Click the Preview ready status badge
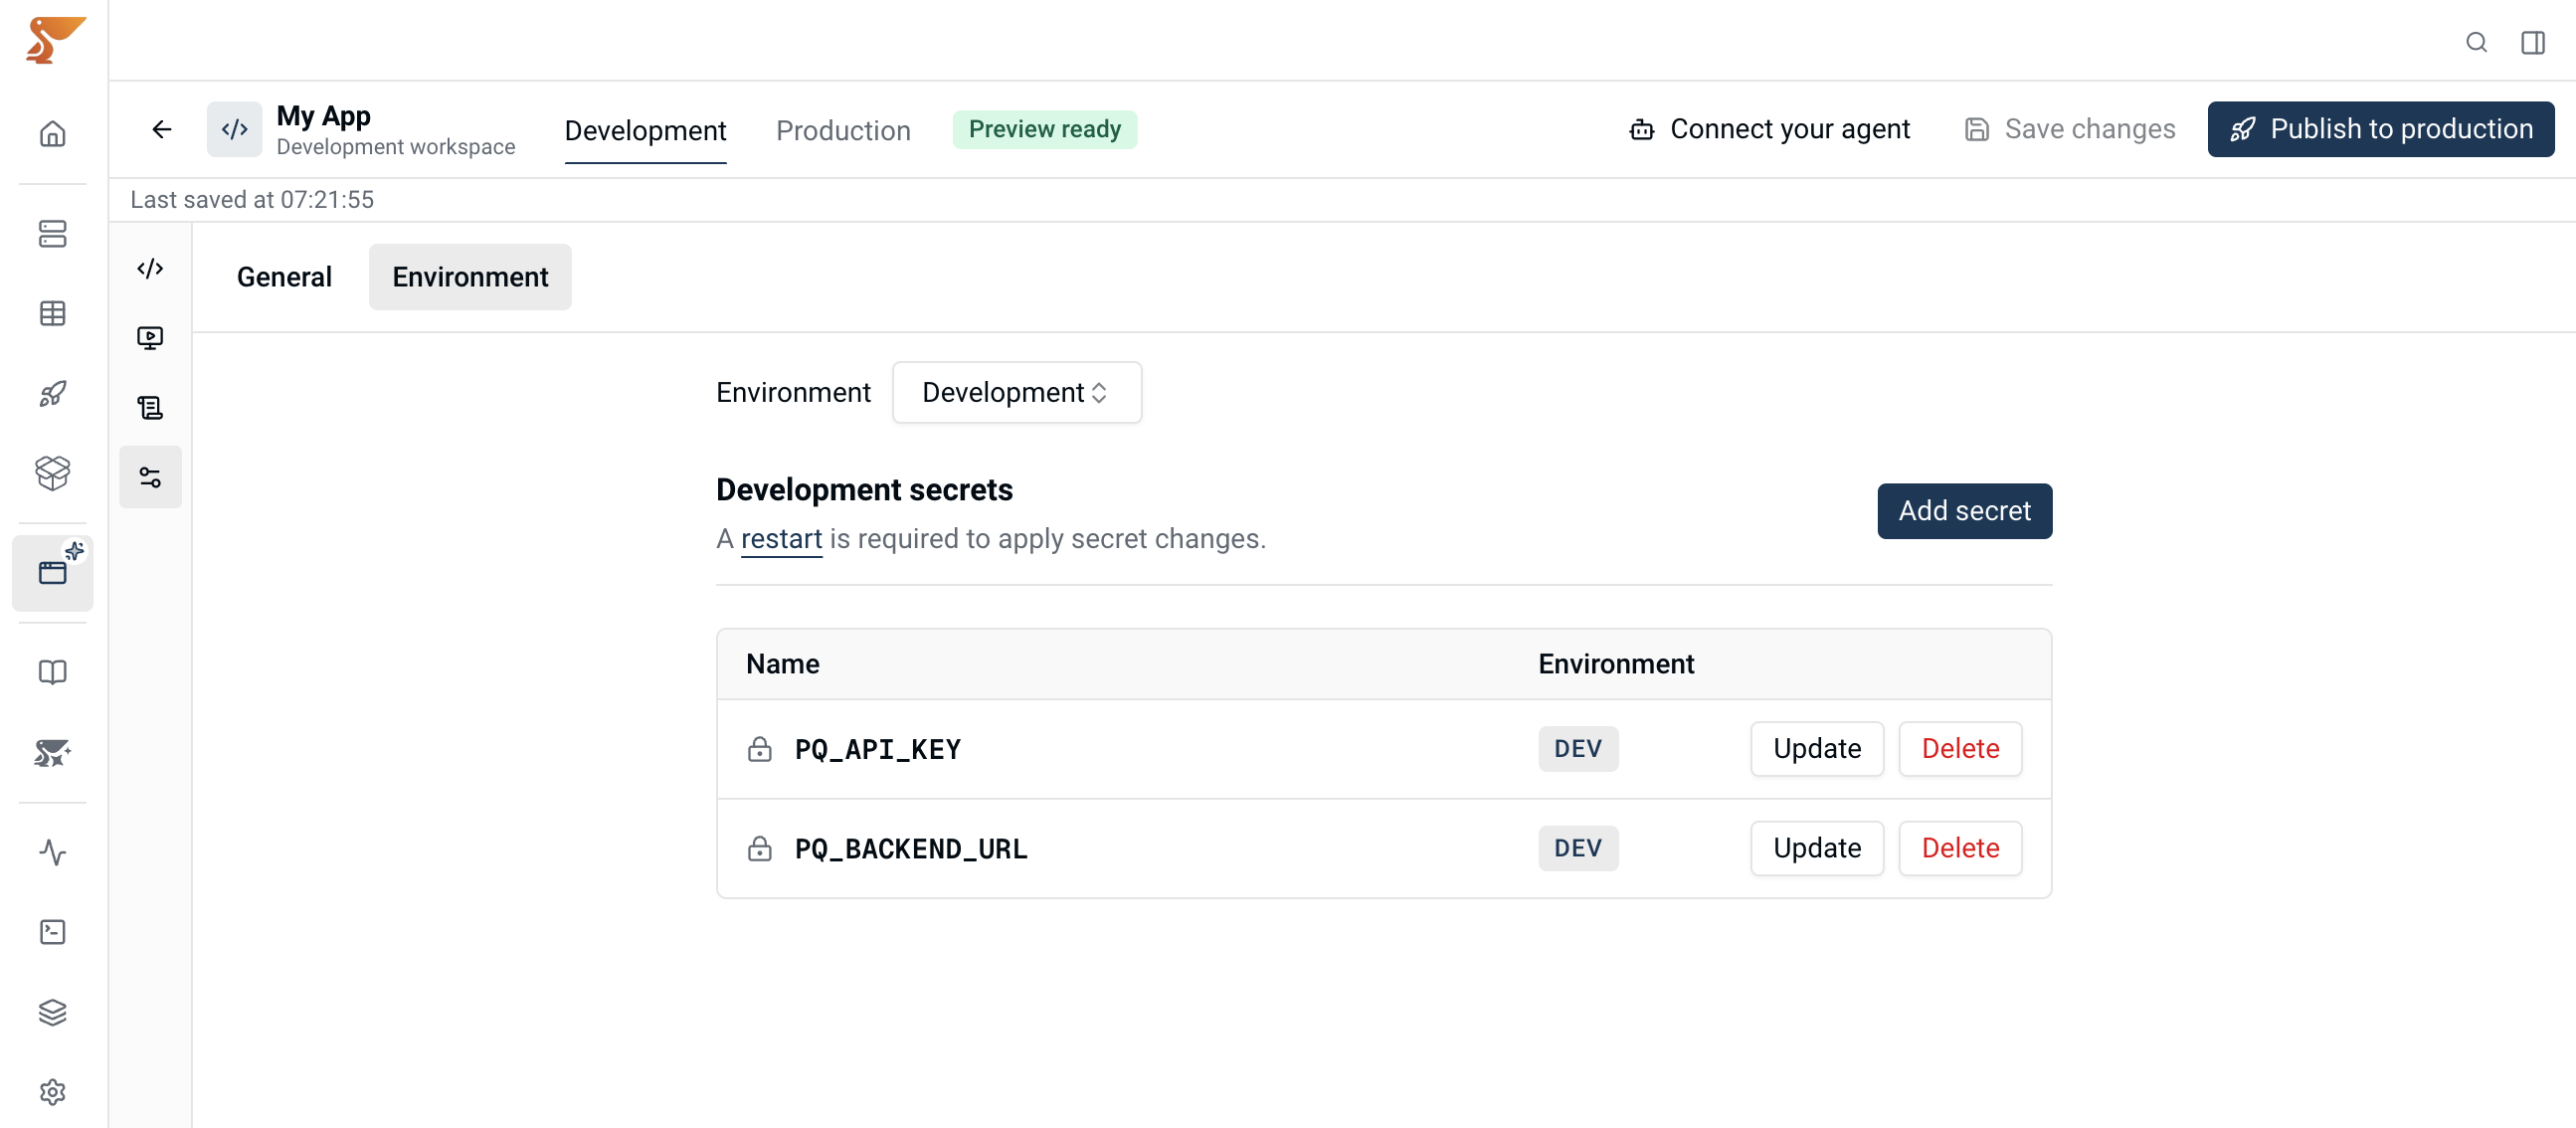This screenshot has width=2576, height=1128. point(1044,129)
